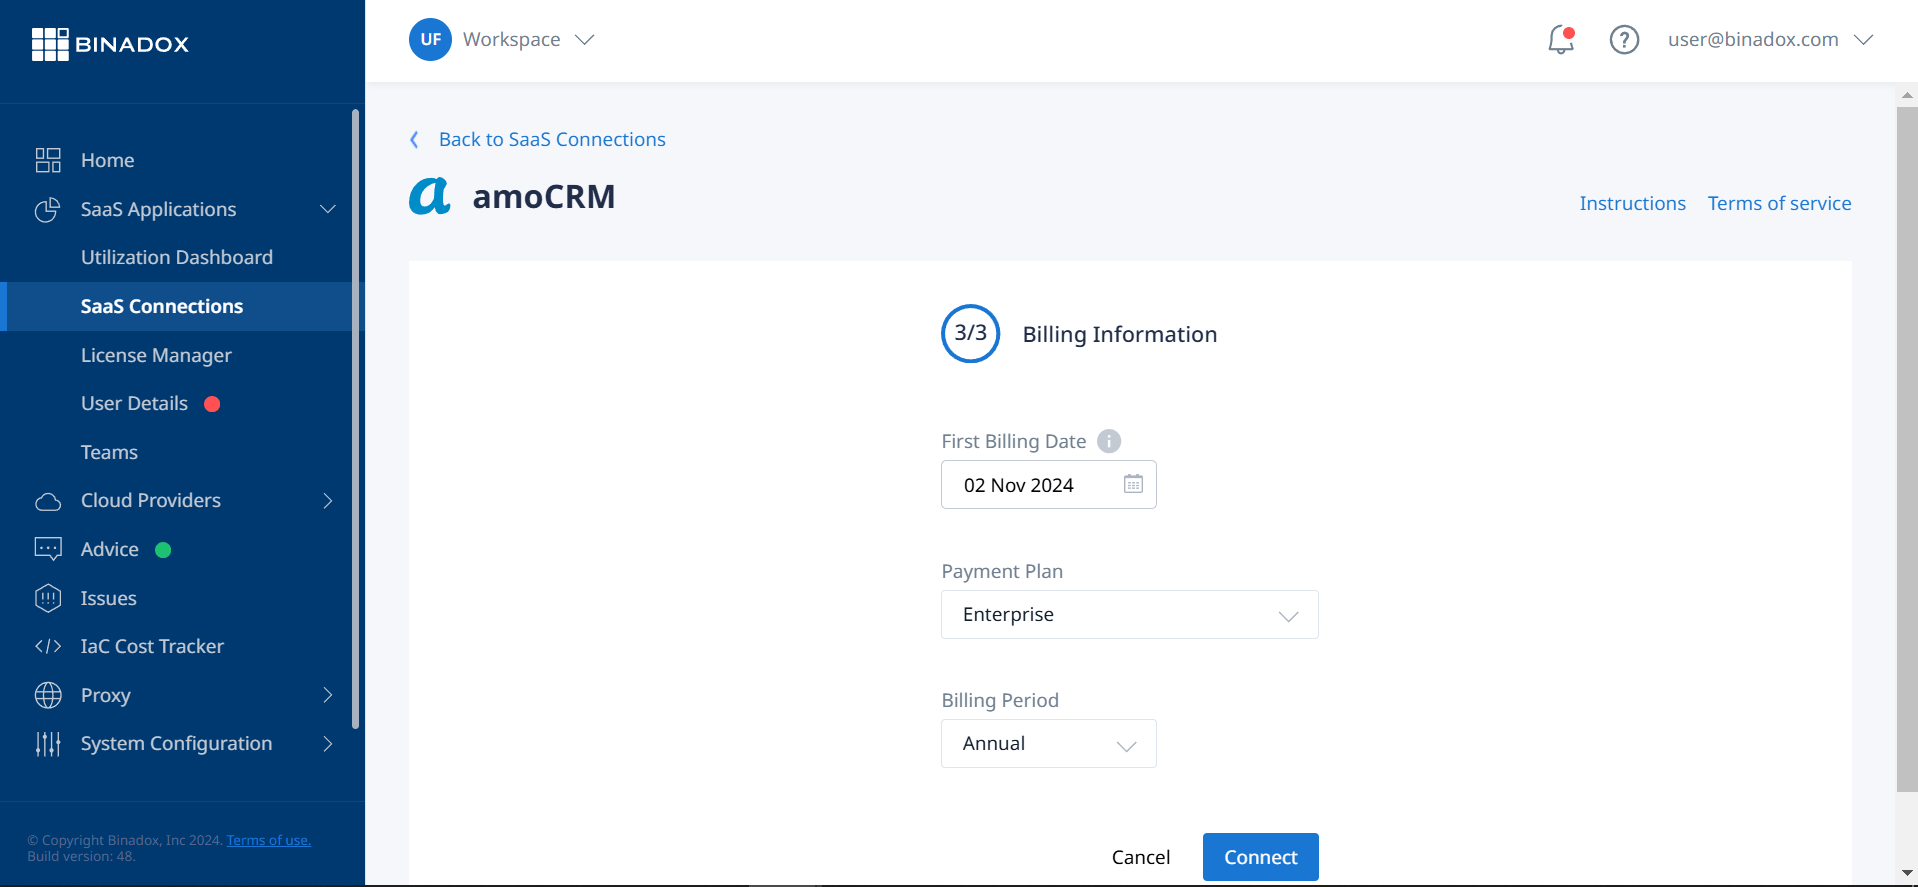
Task: Open the help question mark icon
Action: click(1624, 40)
